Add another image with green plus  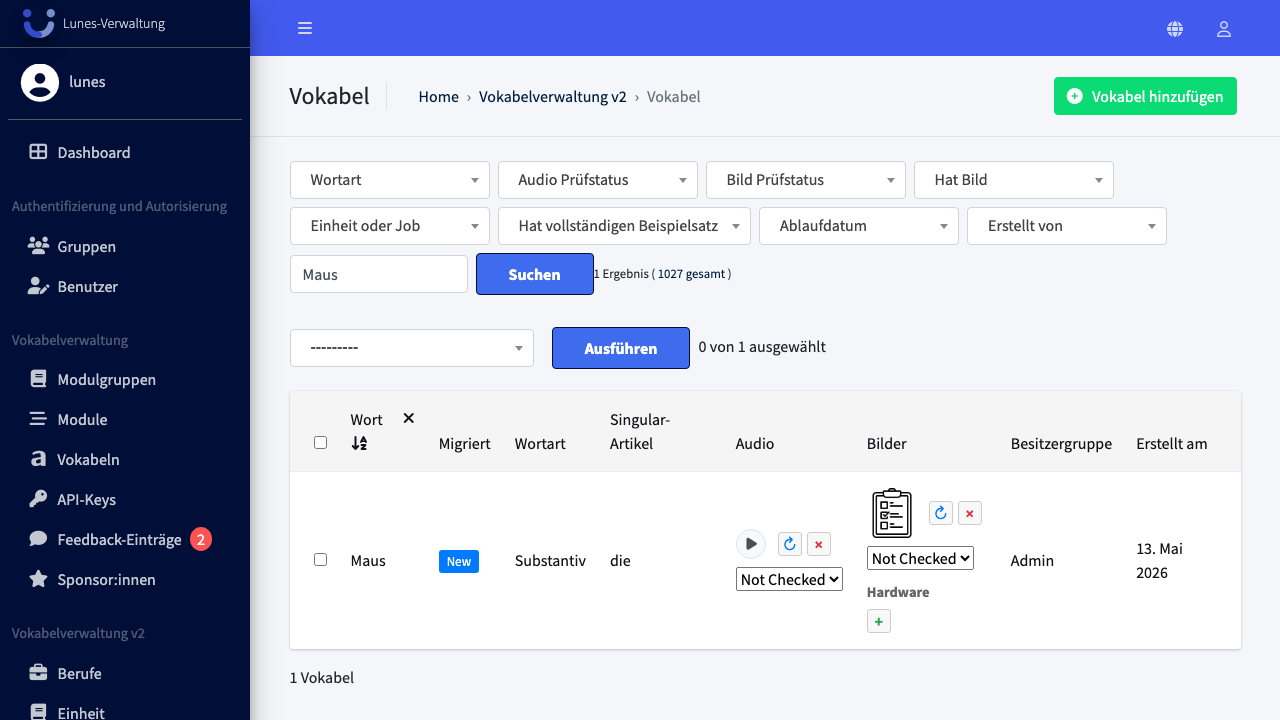879,622
